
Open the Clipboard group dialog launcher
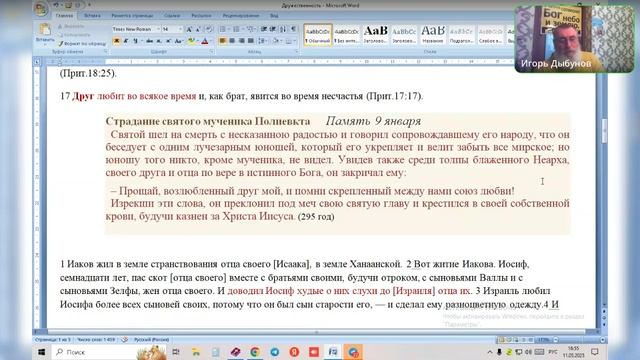coord(105,52)
